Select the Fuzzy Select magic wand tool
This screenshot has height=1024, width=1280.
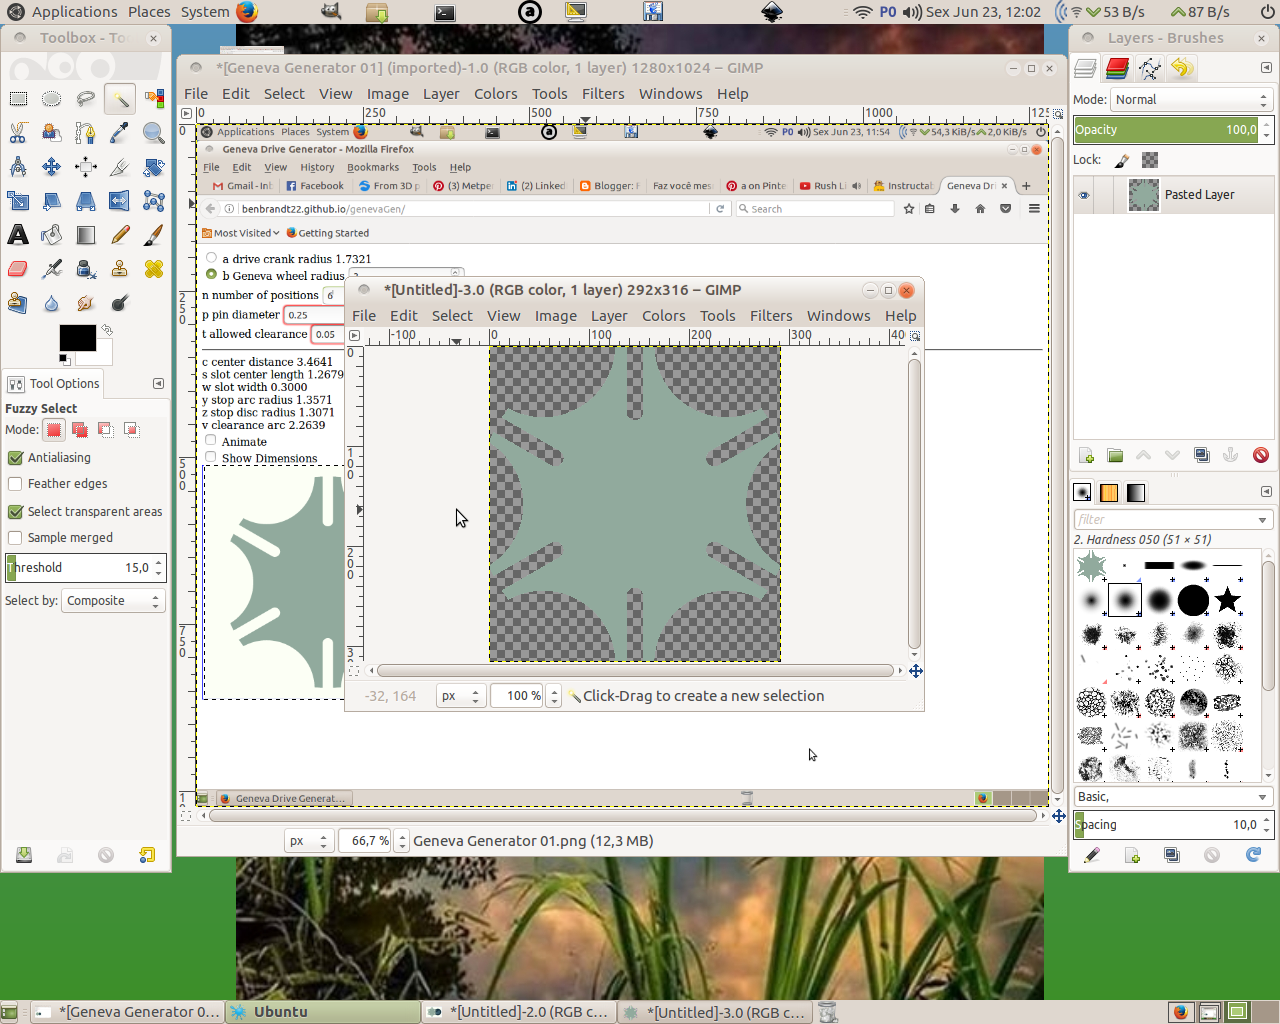click(120, 98)
